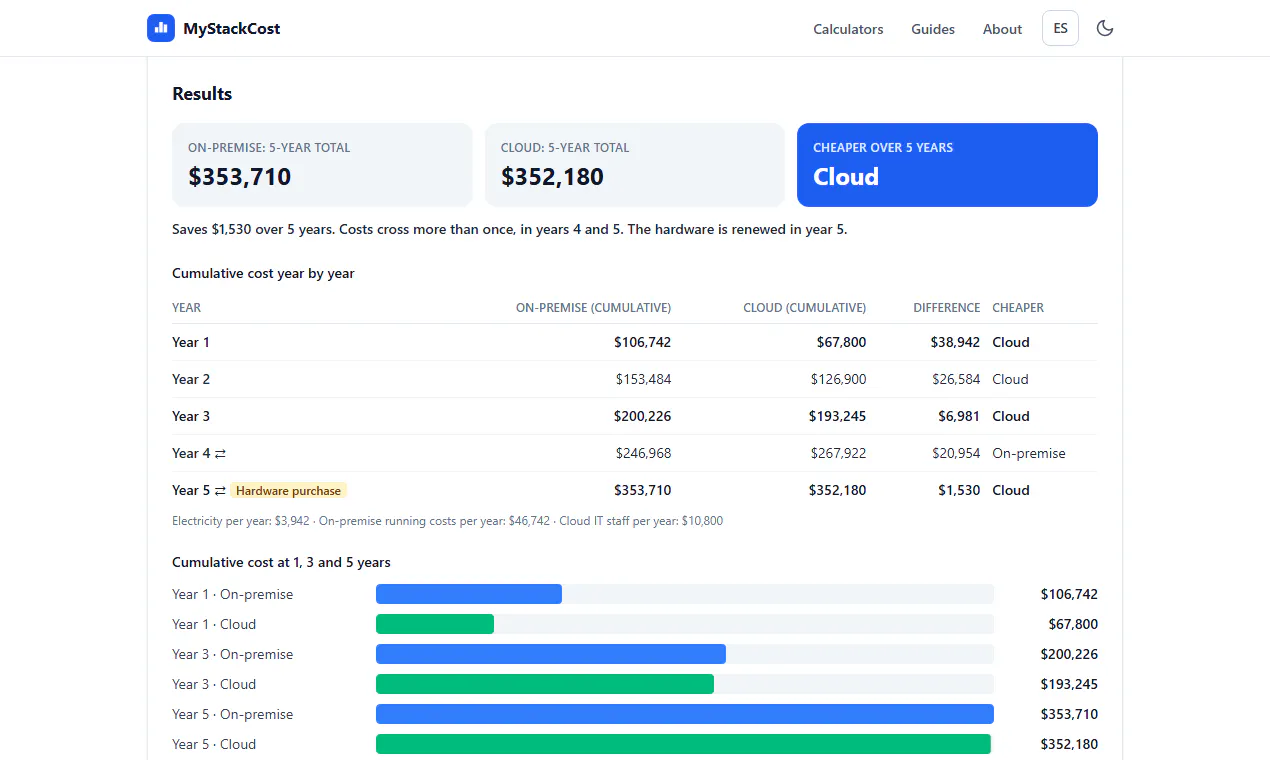Click the On-premise cheaper cell in the Year 4 row

tap(1029, 453)
